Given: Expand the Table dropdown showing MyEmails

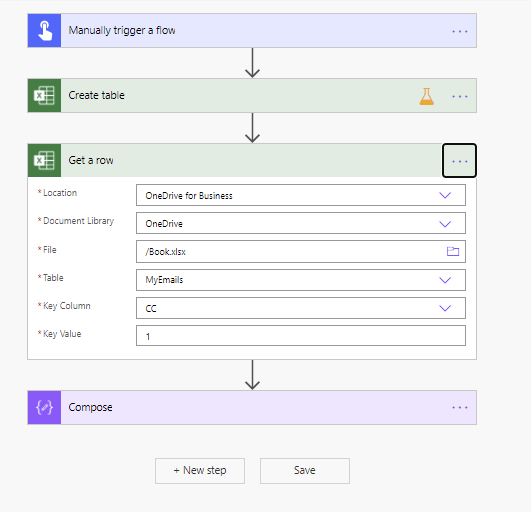Looking at the screenshot, I should (445, 280).
